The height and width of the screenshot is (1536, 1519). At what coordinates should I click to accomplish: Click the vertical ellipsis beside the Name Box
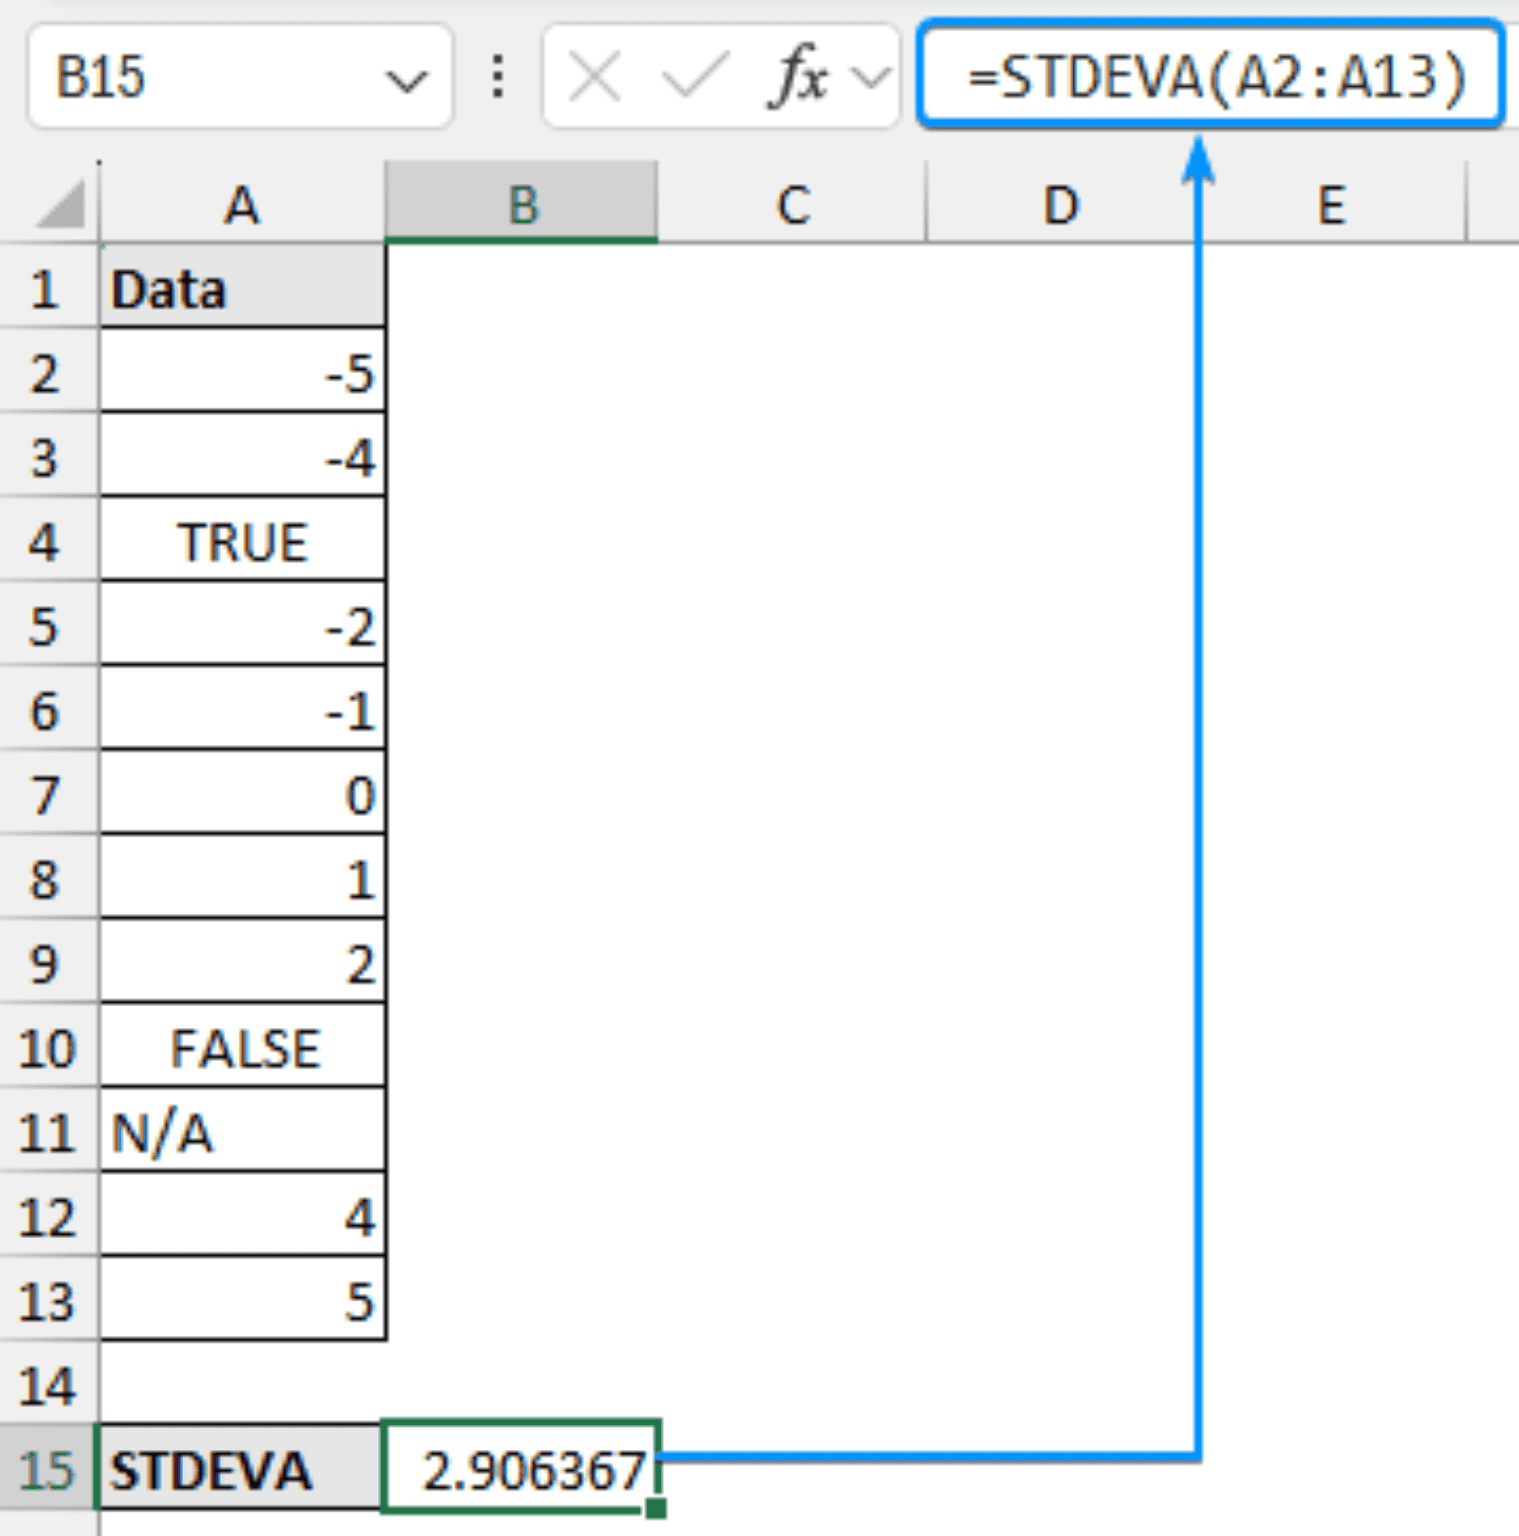click(x=497, y=77)
